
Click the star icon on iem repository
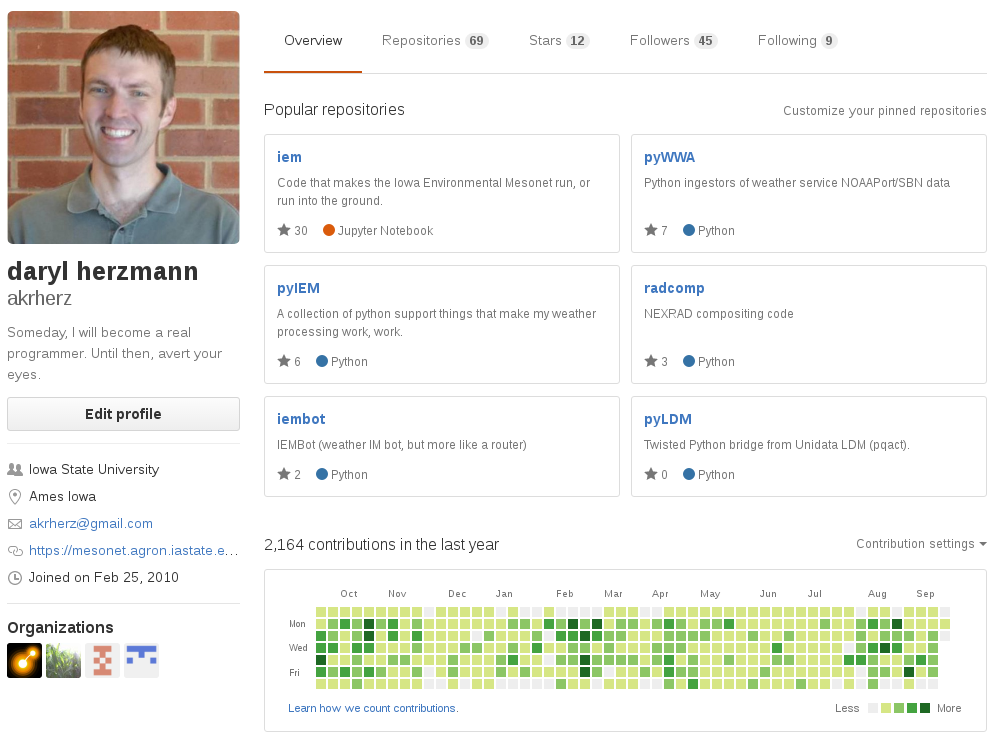click(284, 230)
